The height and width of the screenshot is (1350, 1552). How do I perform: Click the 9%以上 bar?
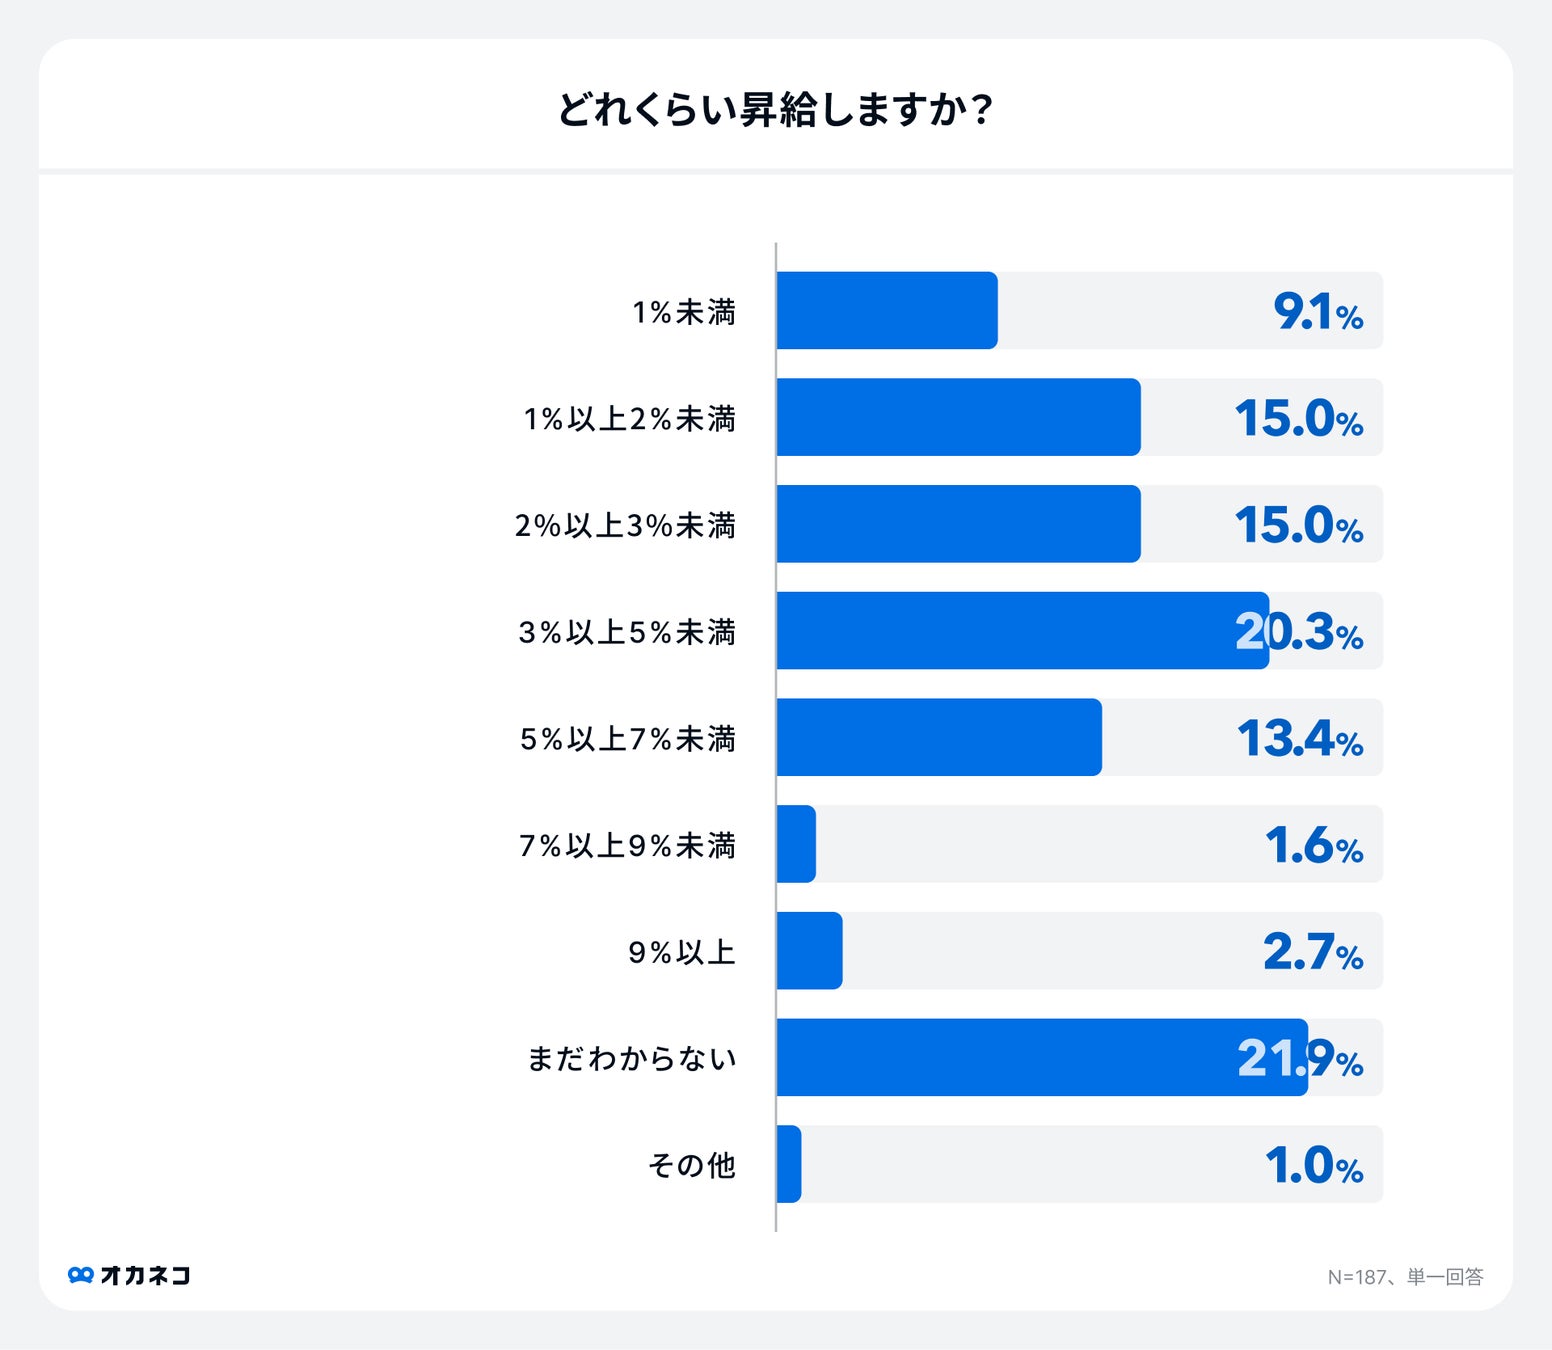(810, 951)
